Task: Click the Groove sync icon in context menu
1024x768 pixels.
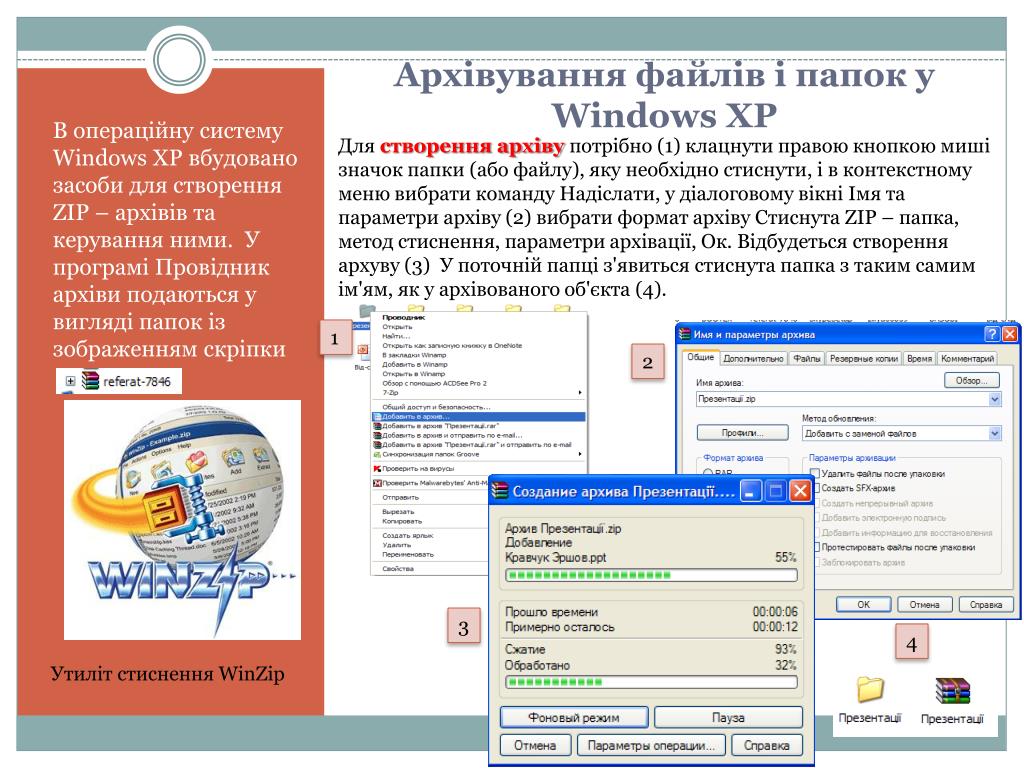Action: [x=377, y=455]
